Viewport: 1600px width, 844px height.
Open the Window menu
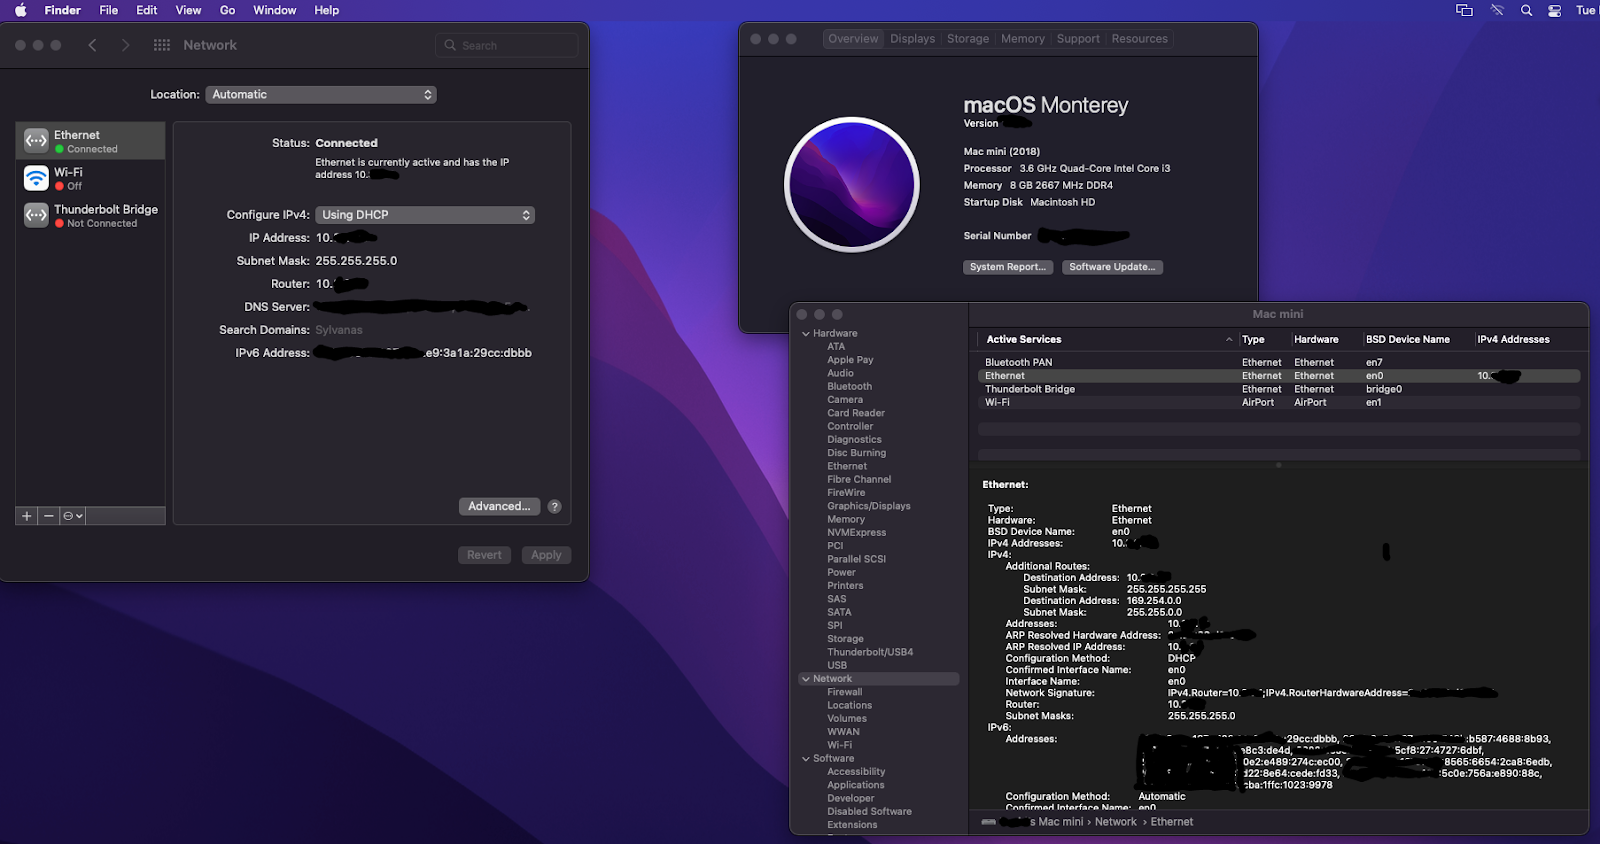coord(275,10)
